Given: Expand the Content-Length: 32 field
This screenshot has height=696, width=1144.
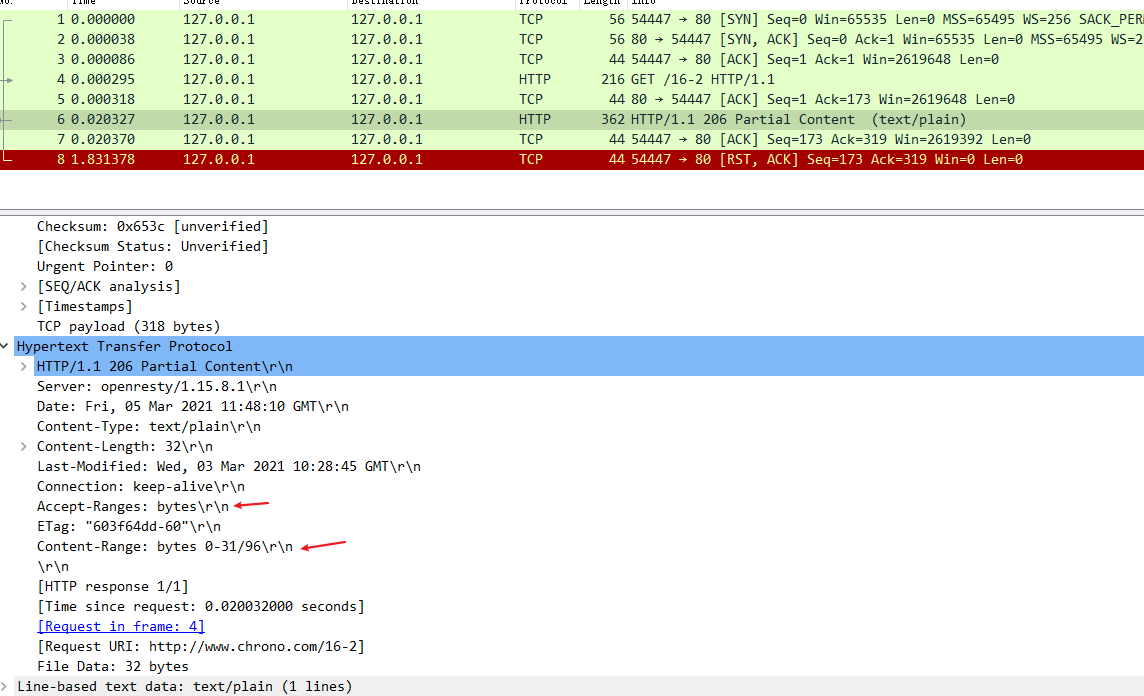Looking at the screenshot, I should [x=25, y=447].
